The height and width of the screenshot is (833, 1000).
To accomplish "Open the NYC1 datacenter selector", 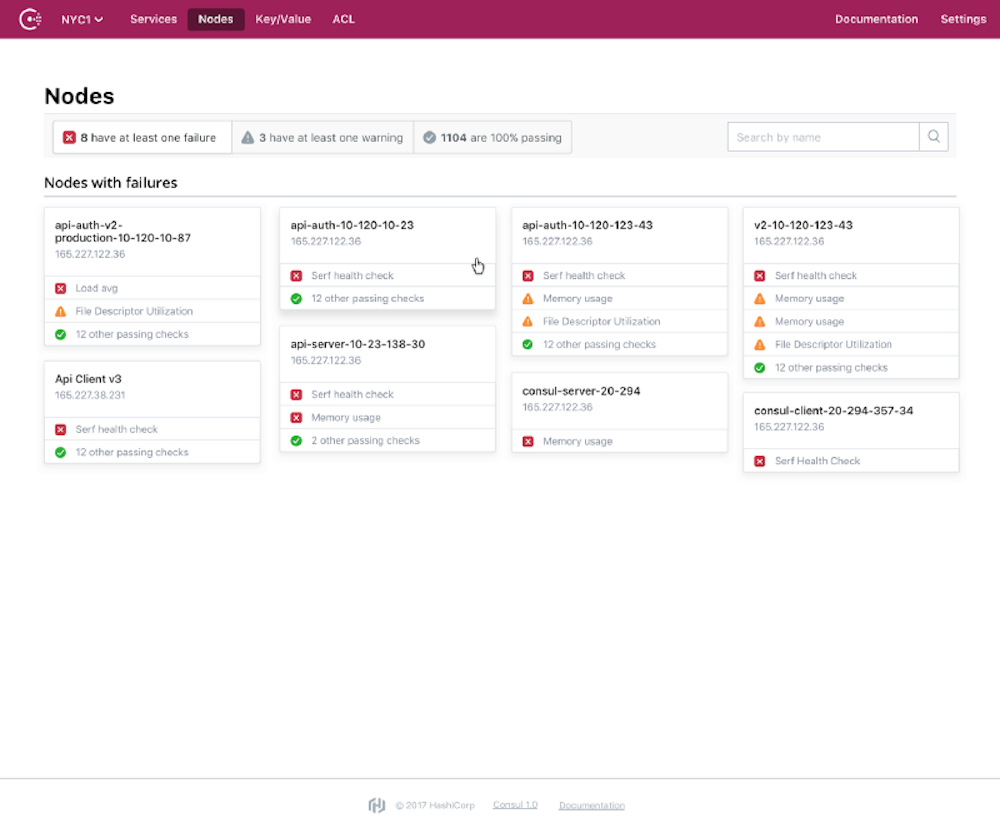I will coord(81,18).
